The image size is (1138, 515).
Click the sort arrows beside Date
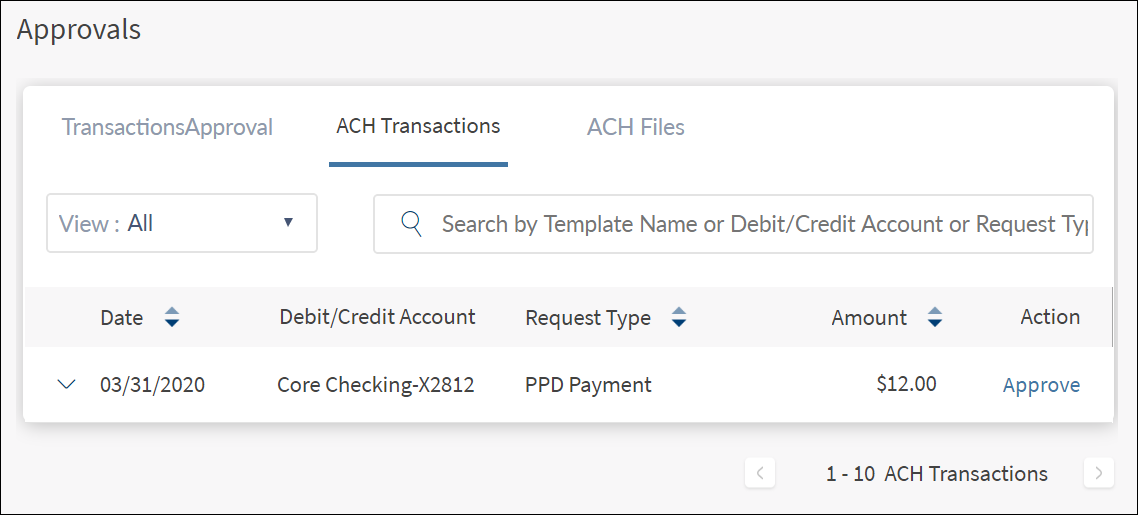tap(172, 318)
